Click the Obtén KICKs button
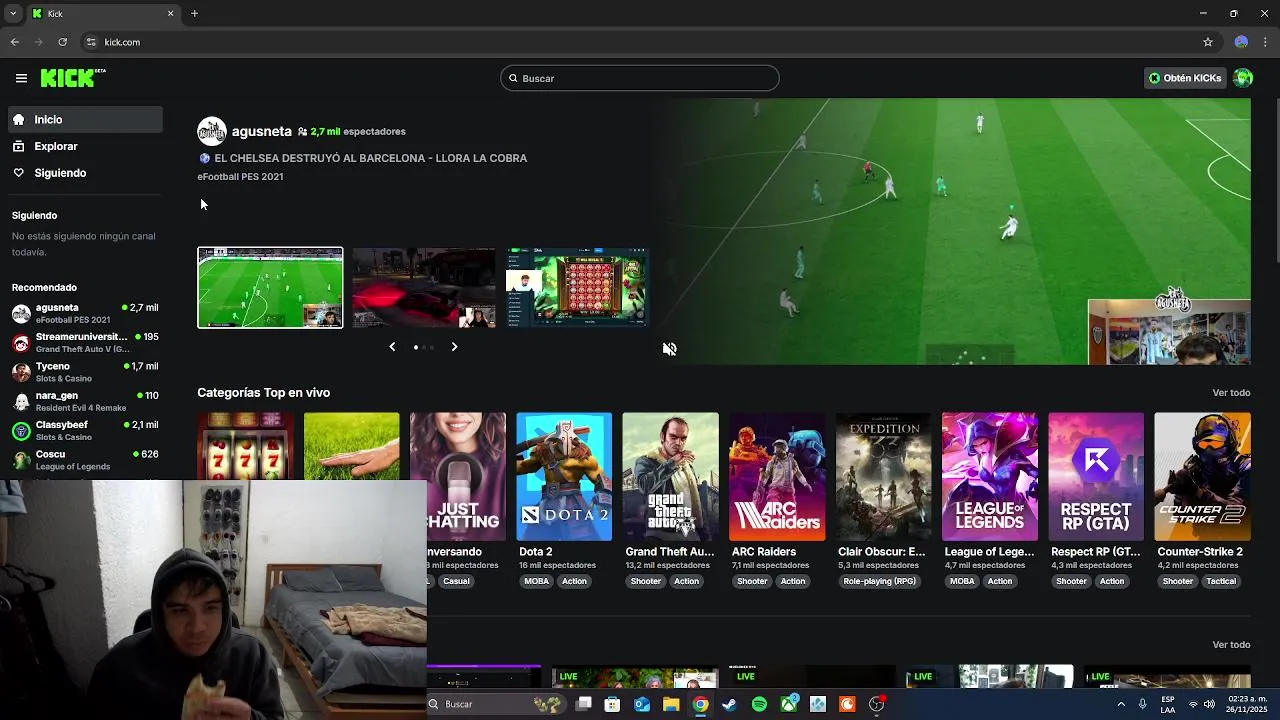This screenshot has width=1280, height=720. pyautogui.click(x=1185, y=78)
